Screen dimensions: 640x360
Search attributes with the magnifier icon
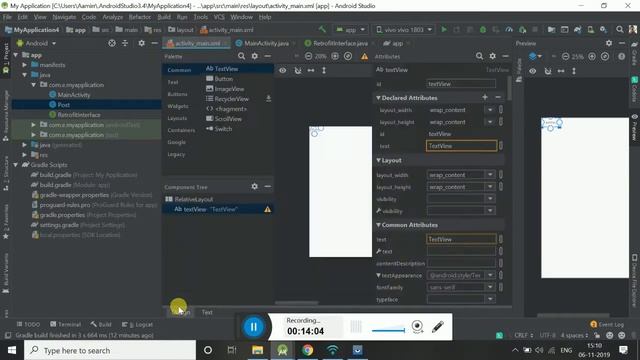point(480,56)
